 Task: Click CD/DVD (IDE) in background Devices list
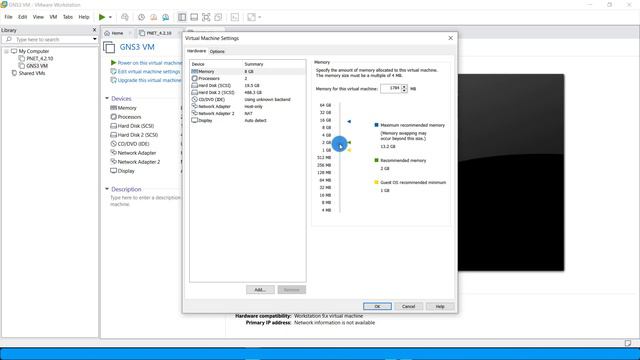[x=133, y=144]
